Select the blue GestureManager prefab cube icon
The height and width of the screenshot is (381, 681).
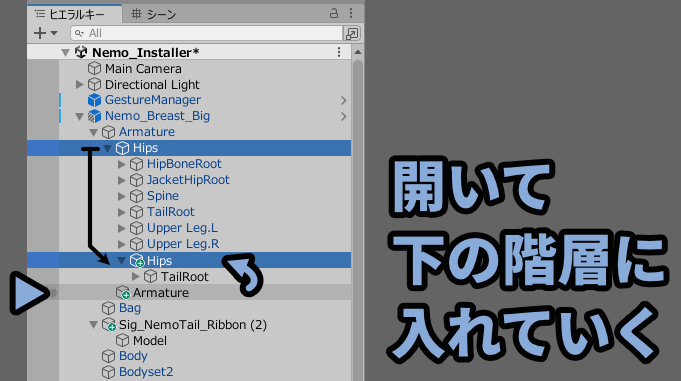coord(94,100)
